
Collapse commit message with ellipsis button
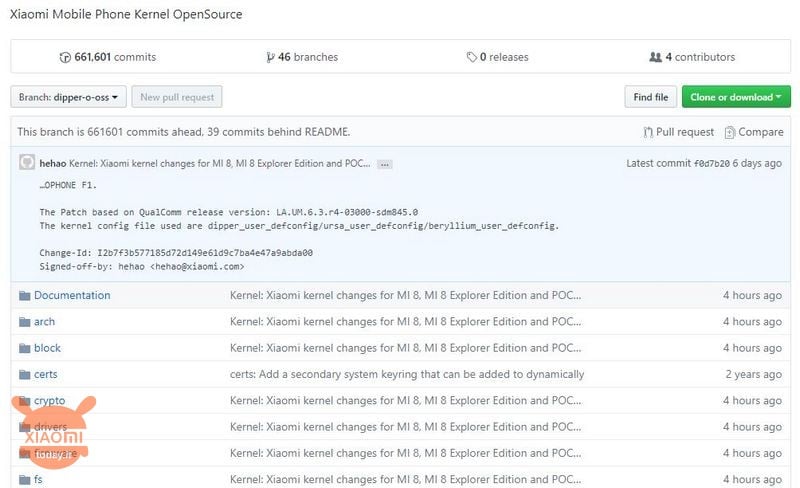385,164
